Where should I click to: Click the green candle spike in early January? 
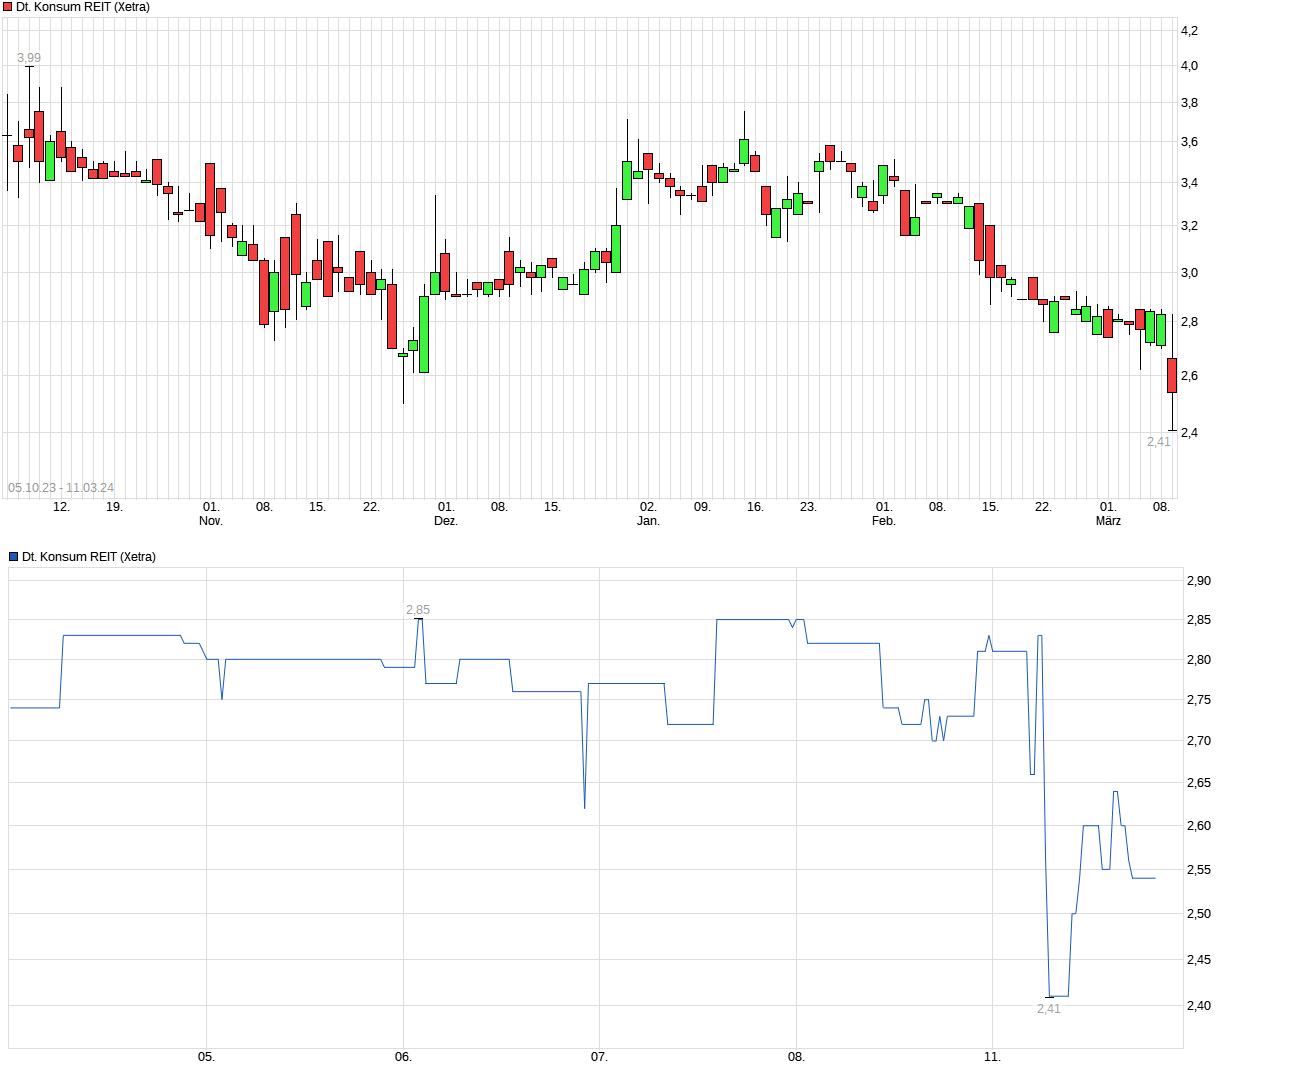626,180
